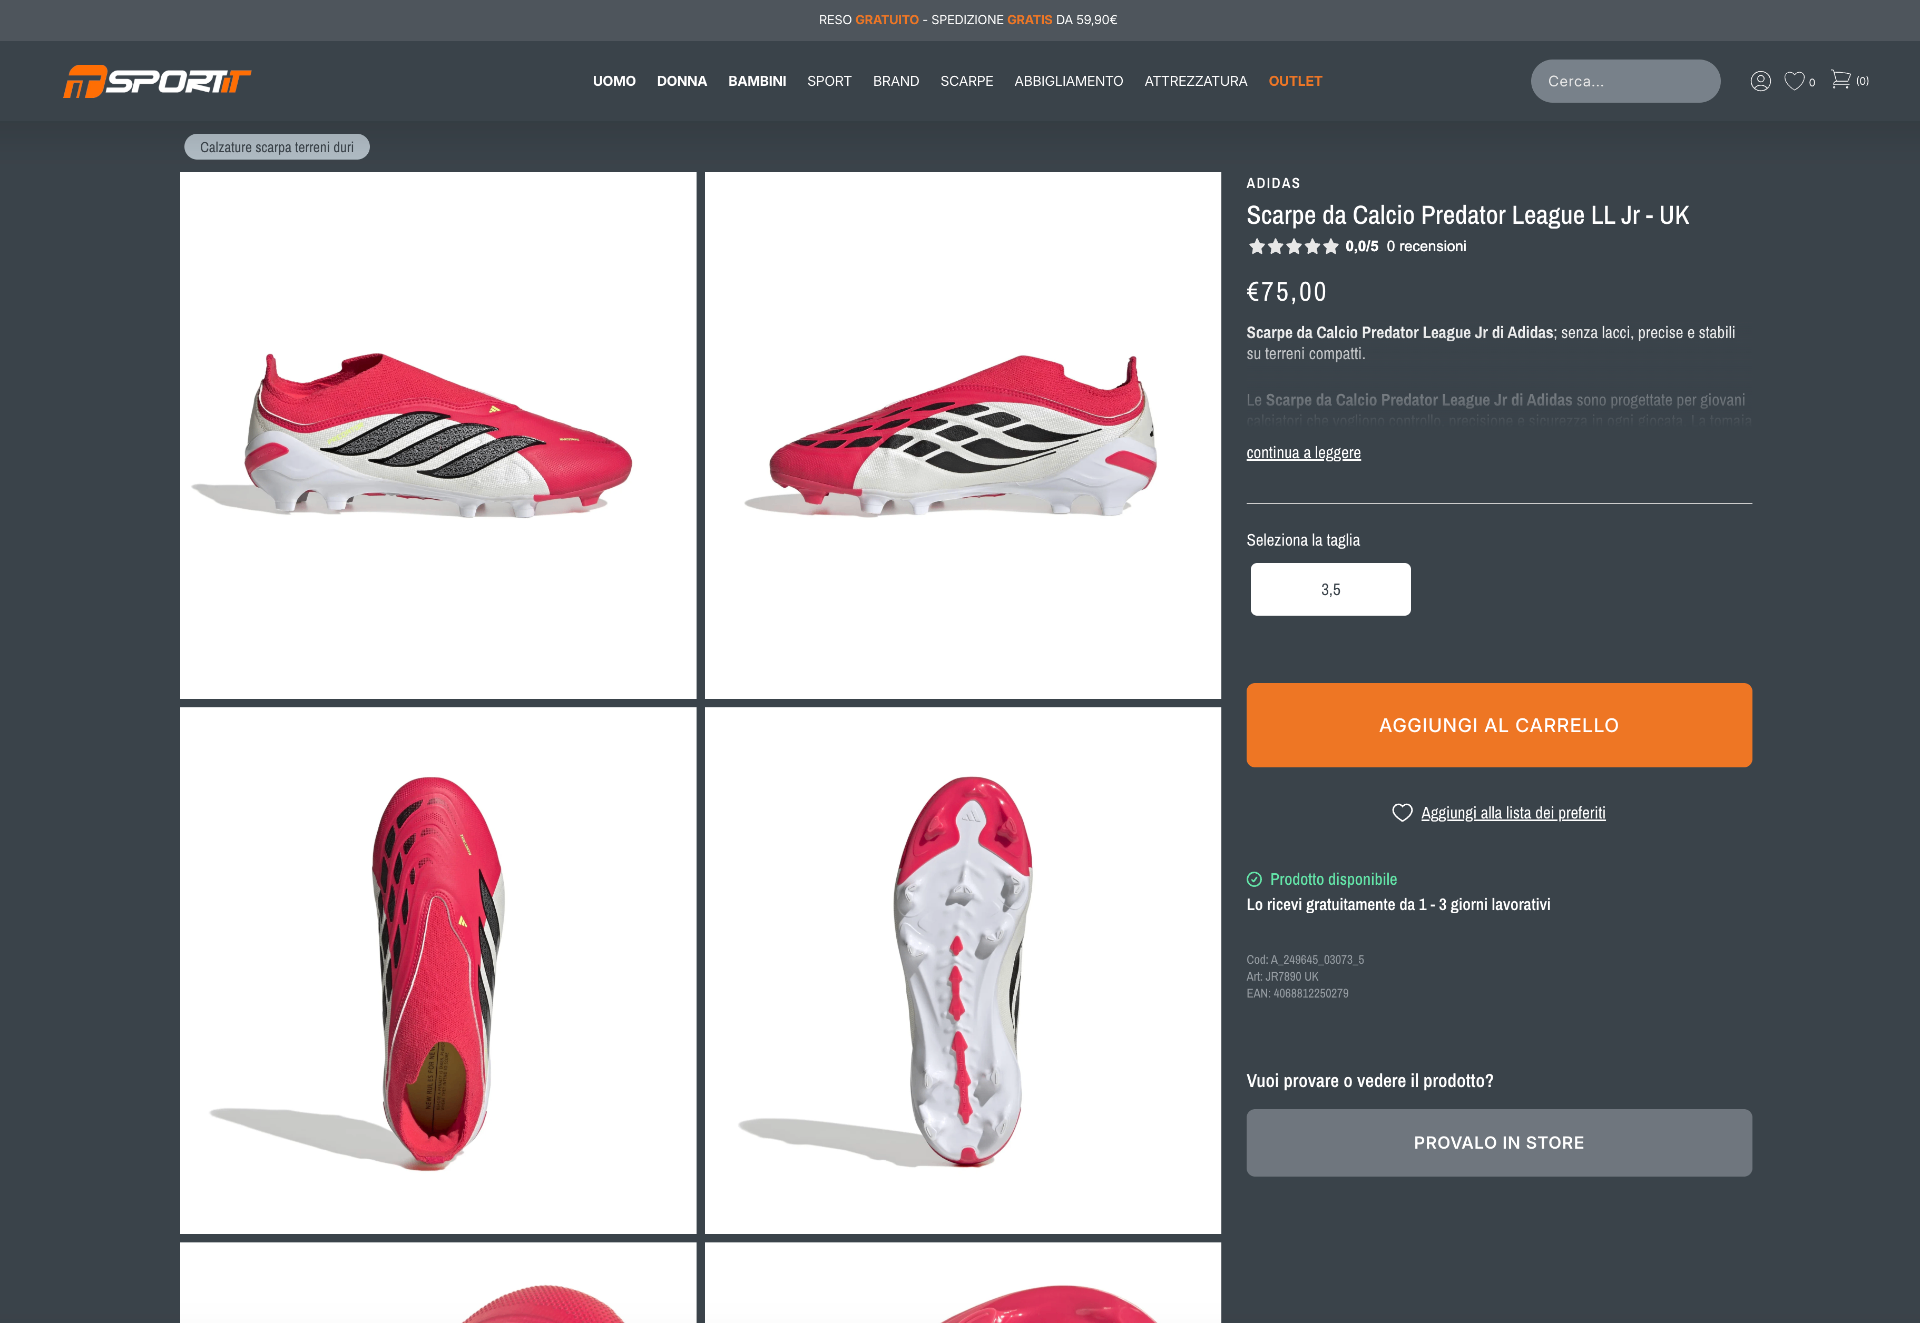Screen dimensions: 1920x1323
Task: Open the ADIDAS brand label
Action: 1273,183
